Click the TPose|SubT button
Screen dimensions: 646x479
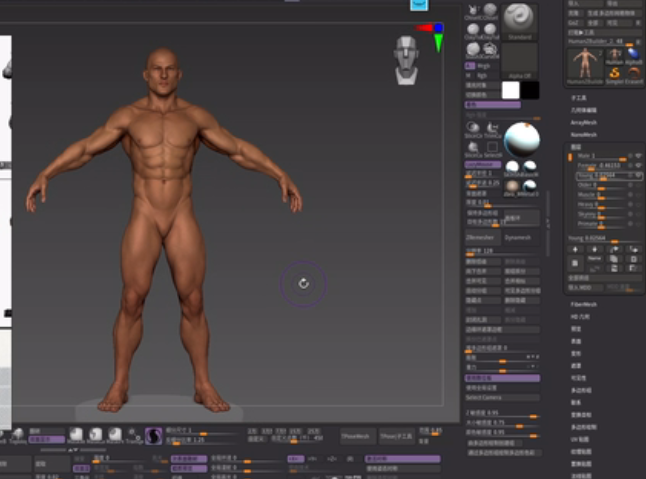pyautogui.click(x=396, y=436)
